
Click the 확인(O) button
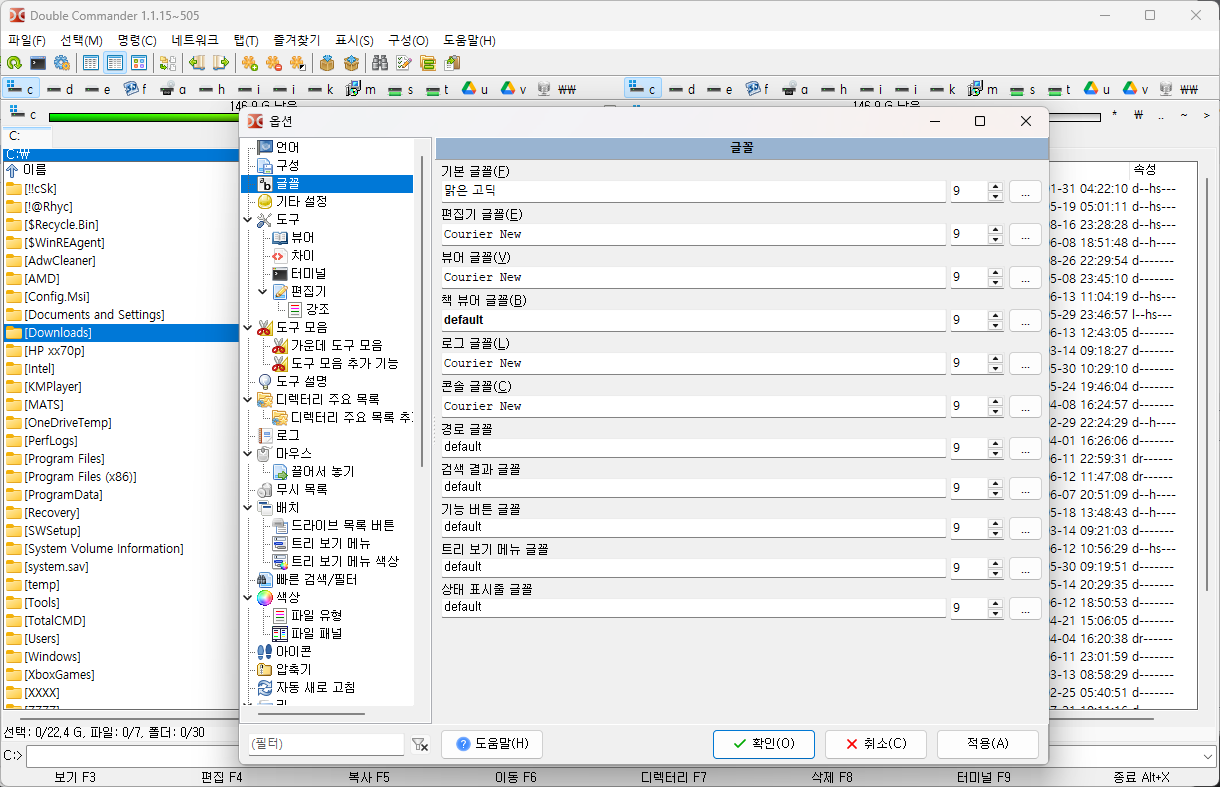point(764,744)
